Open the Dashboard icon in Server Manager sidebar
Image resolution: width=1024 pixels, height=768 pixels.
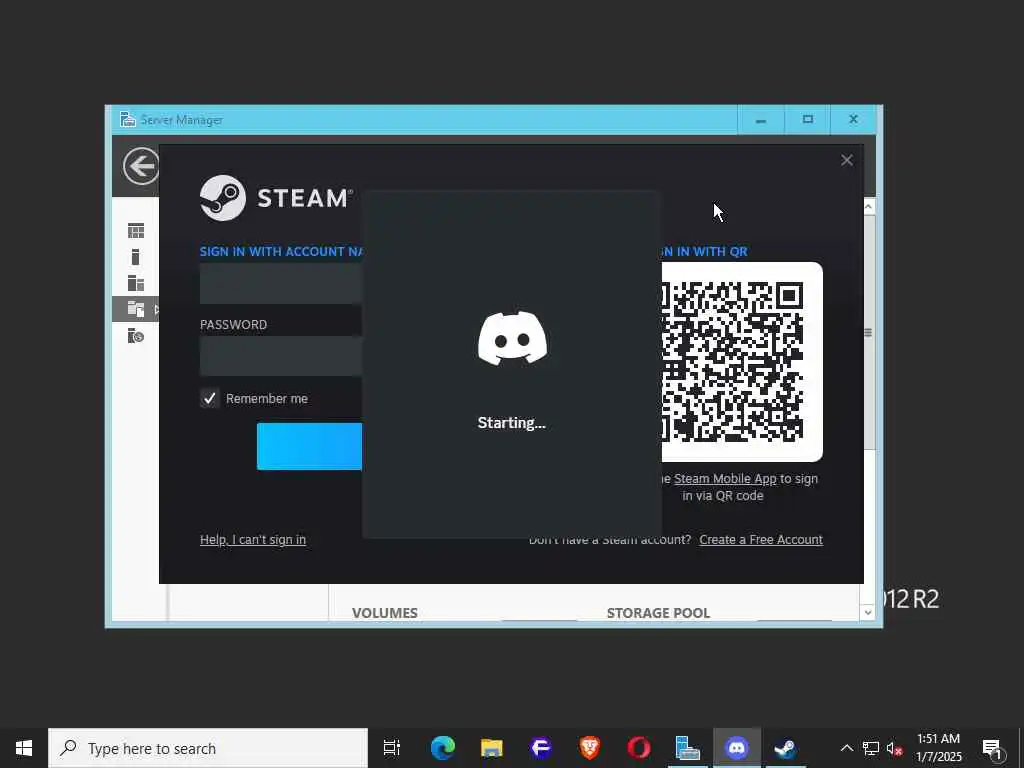pos(136,231)
